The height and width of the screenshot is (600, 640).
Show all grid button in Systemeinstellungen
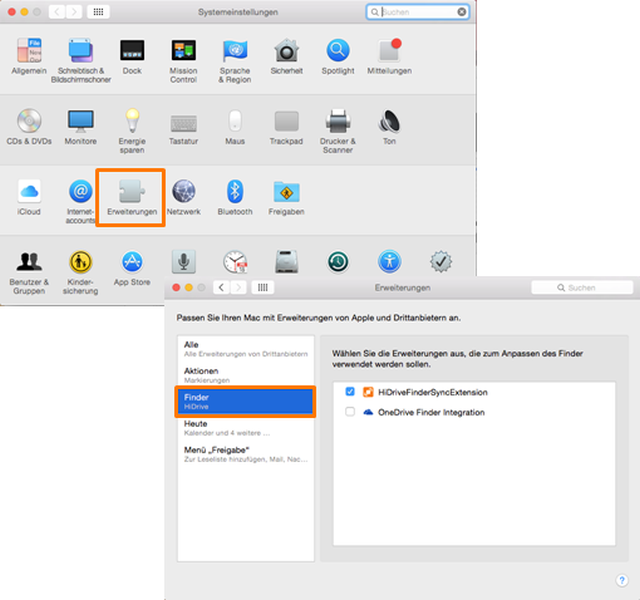pyautogui.click(x=98, y=12)
